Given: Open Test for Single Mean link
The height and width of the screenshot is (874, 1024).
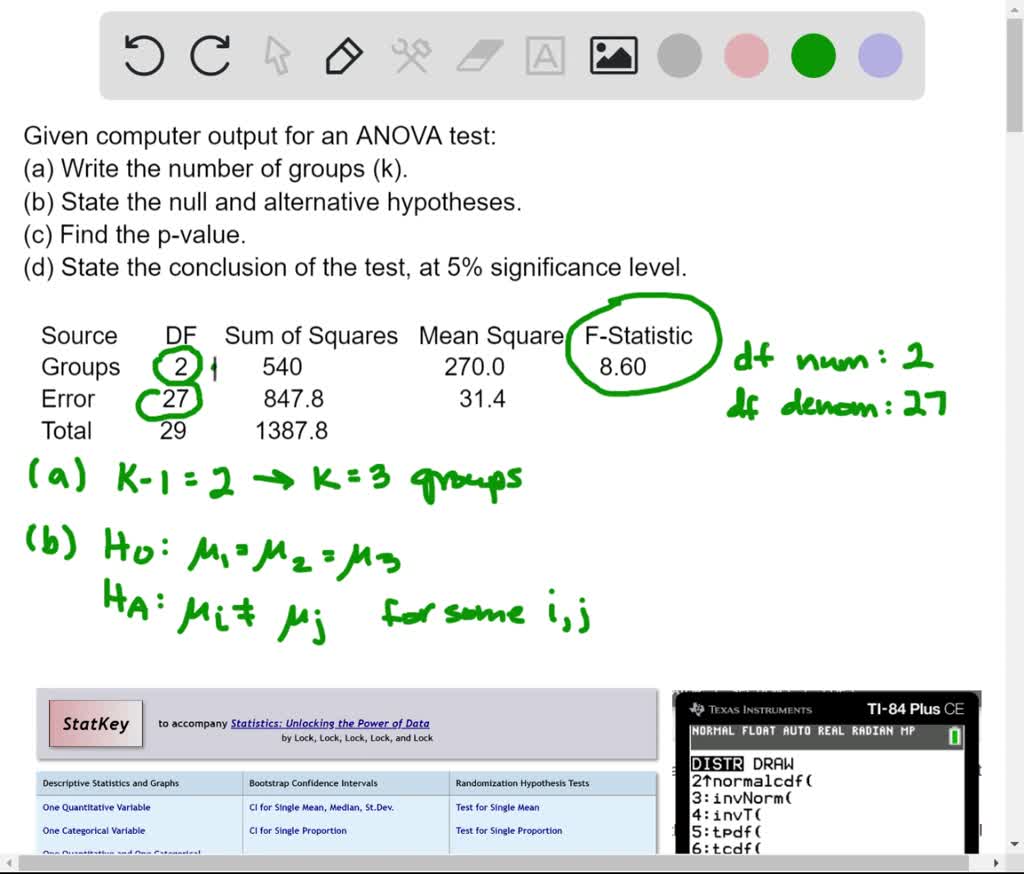Looking at the screenshot, I should point(498,807).
